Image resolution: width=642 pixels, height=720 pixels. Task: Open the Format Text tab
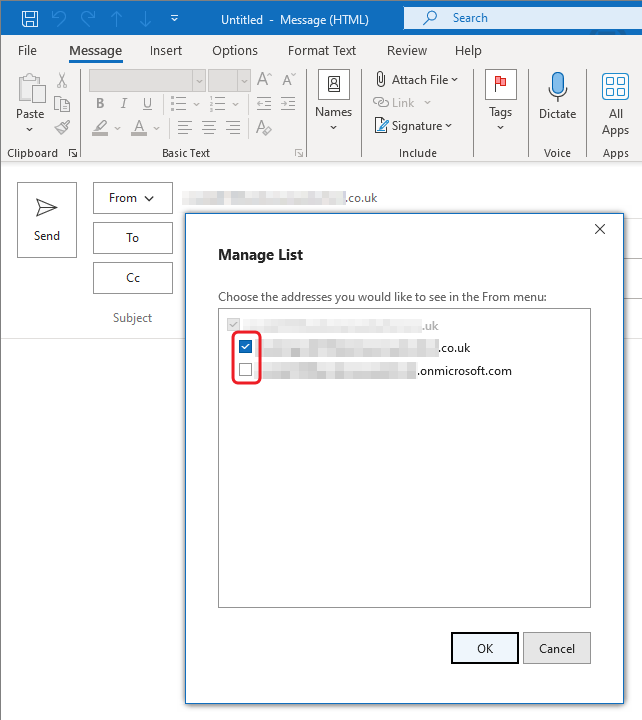pos(321,51)
